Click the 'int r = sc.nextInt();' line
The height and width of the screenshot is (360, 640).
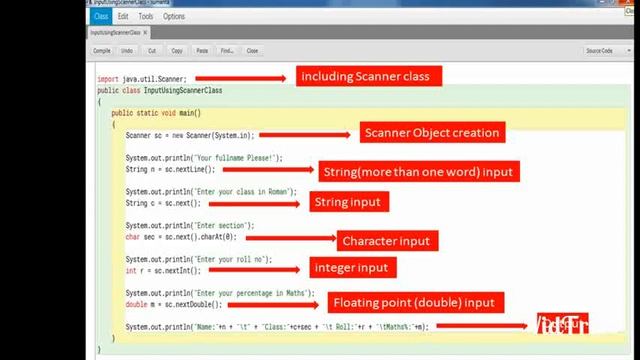point(163,271)
